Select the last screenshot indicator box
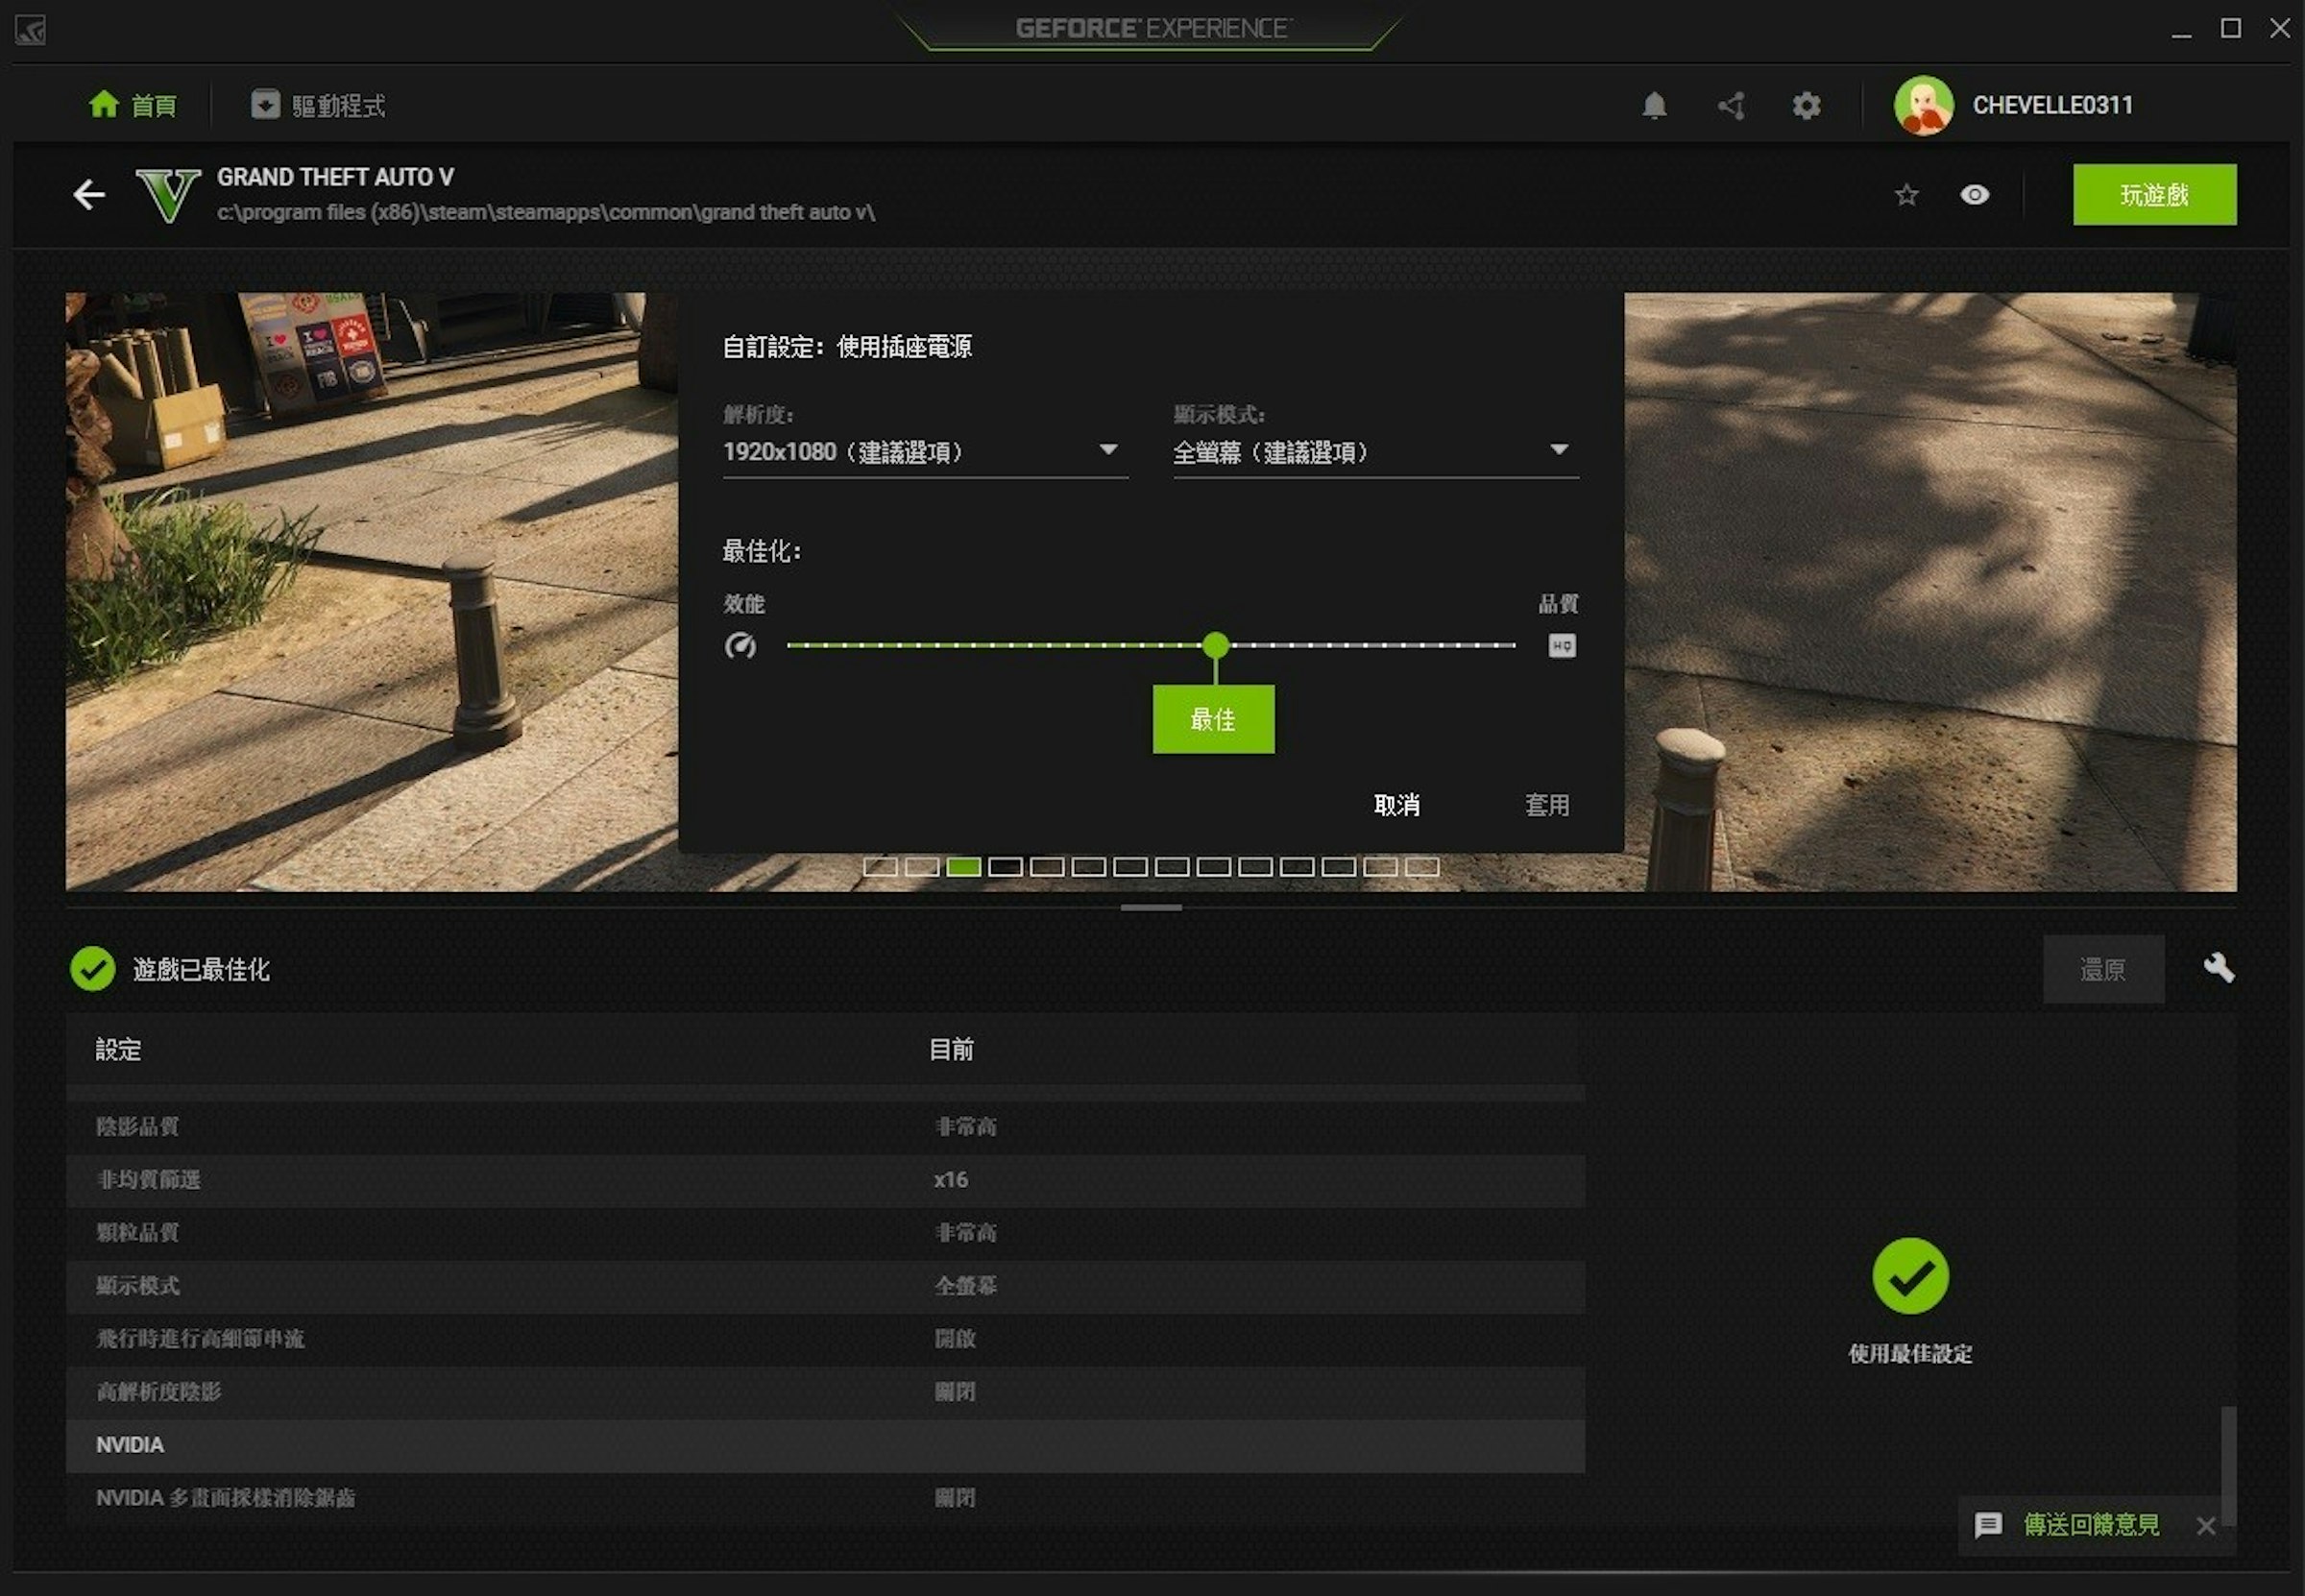This screenshot has height=1596, width=2305. (1421, 866)
